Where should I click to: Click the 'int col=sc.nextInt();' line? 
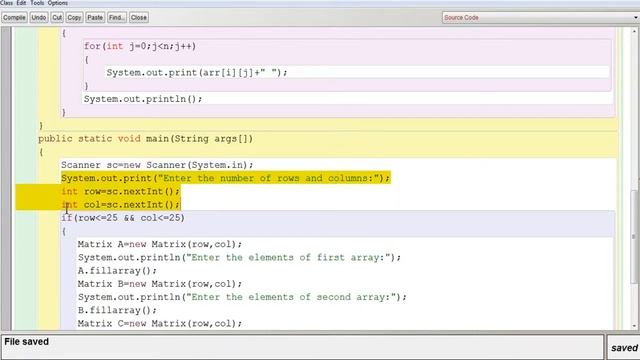pos(120,204)
